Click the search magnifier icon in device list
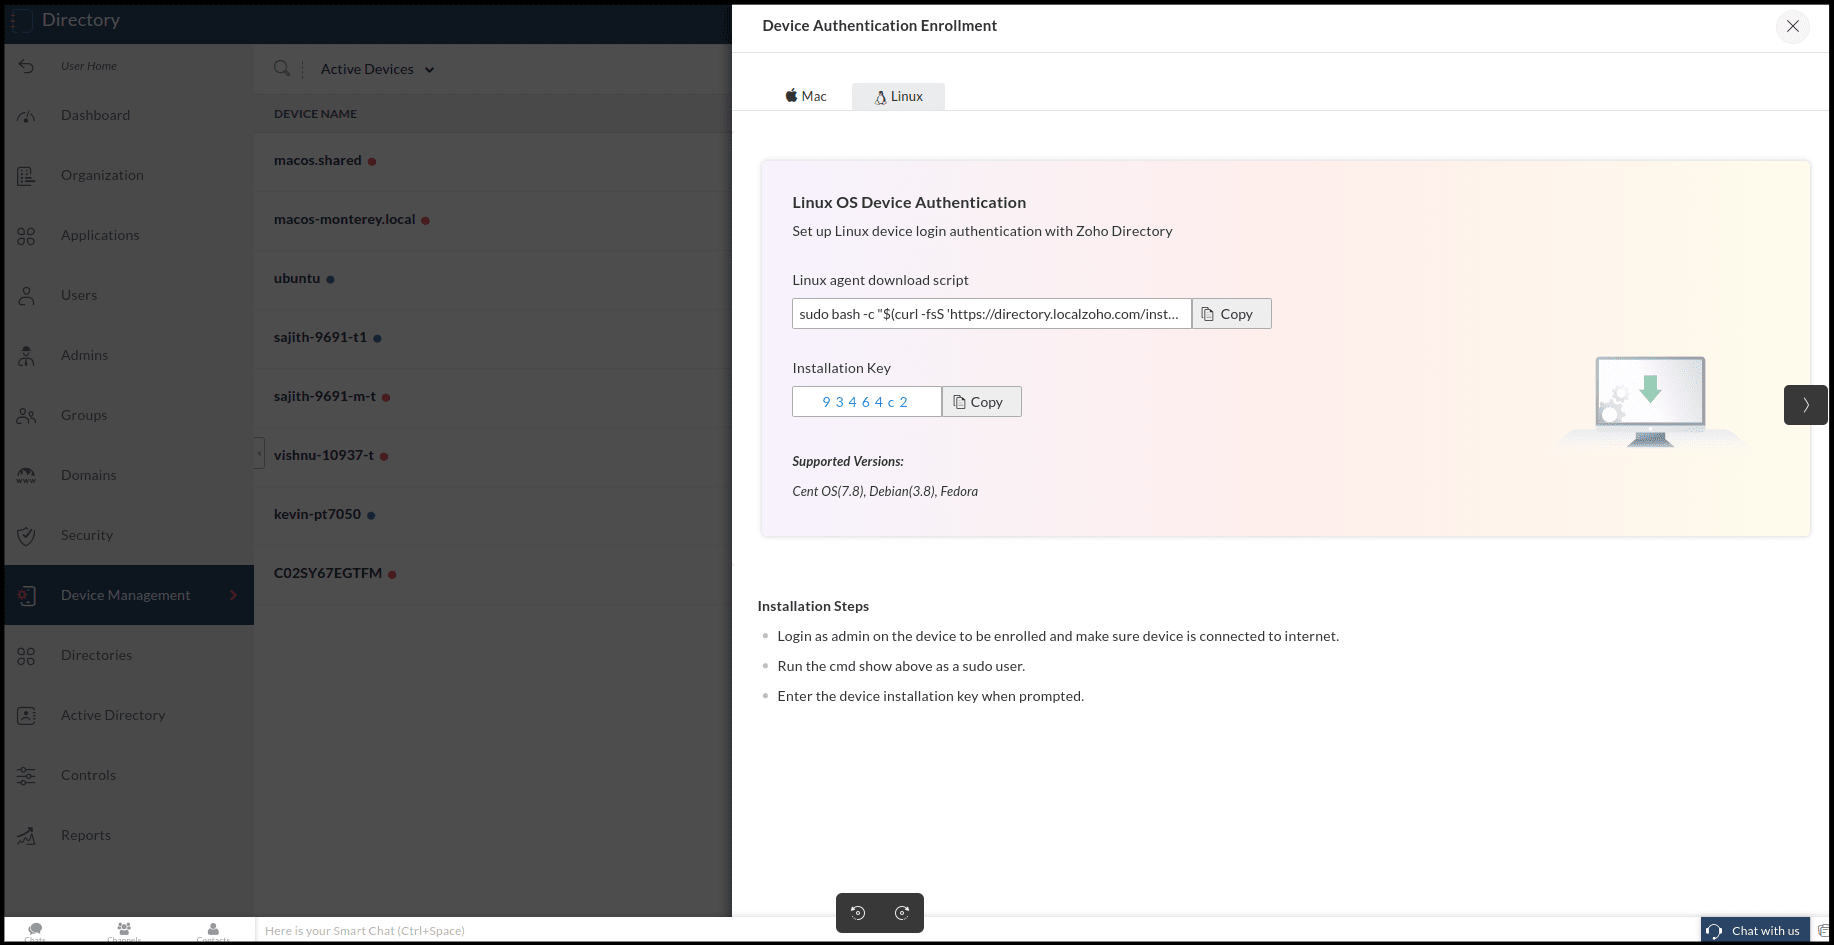This screenshot has height=945, width=1834. coord(282,69)
